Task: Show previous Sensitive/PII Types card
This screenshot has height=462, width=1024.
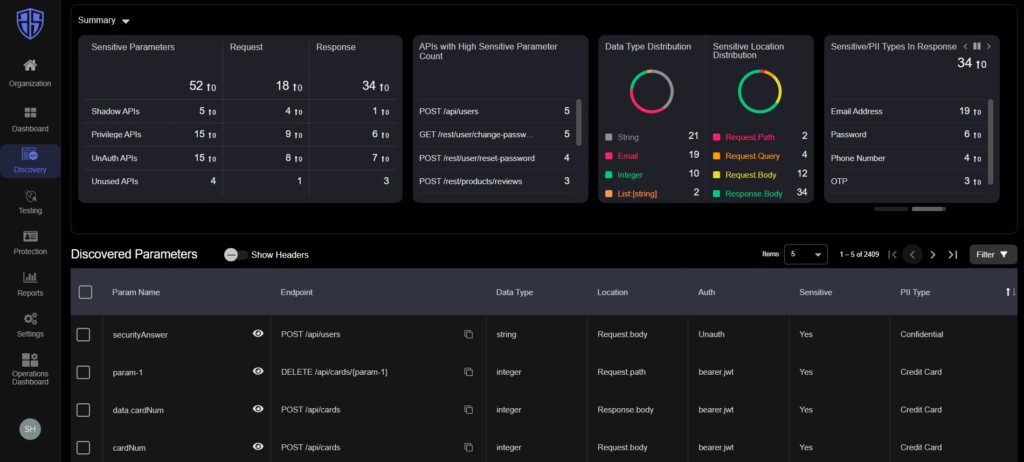Action: (965, 46)
